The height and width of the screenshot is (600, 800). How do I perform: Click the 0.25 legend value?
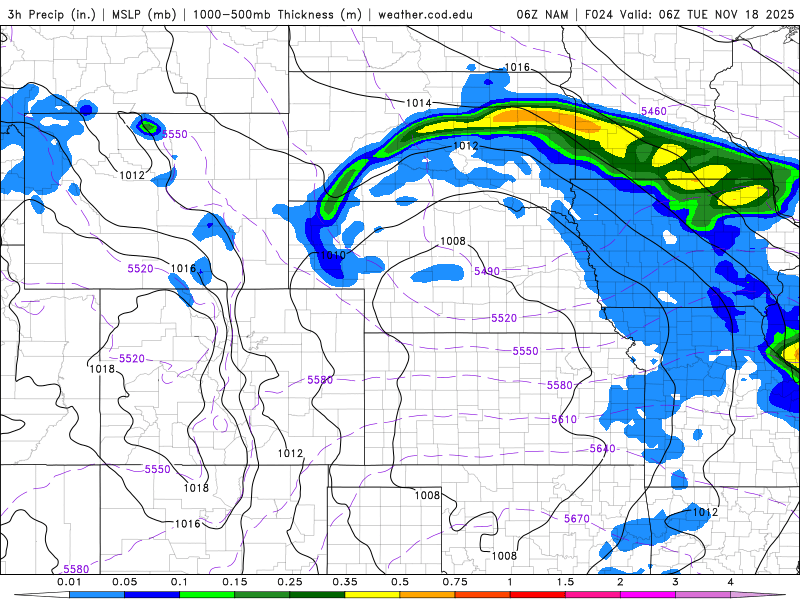[x=290, y=582]
